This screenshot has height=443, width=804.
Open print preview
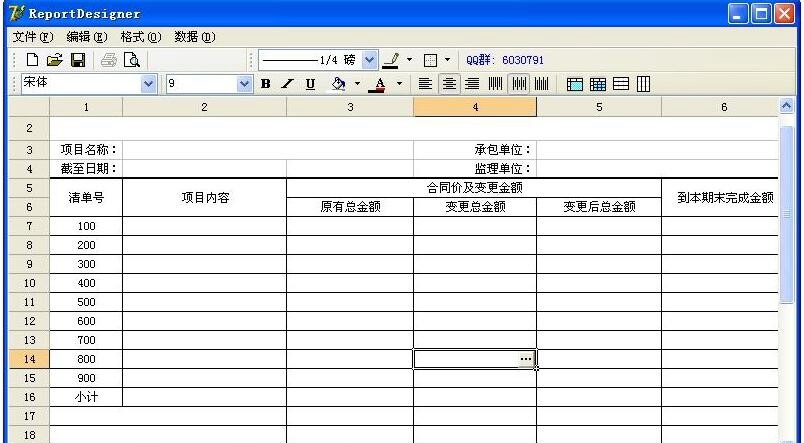[x=132, y=60]
